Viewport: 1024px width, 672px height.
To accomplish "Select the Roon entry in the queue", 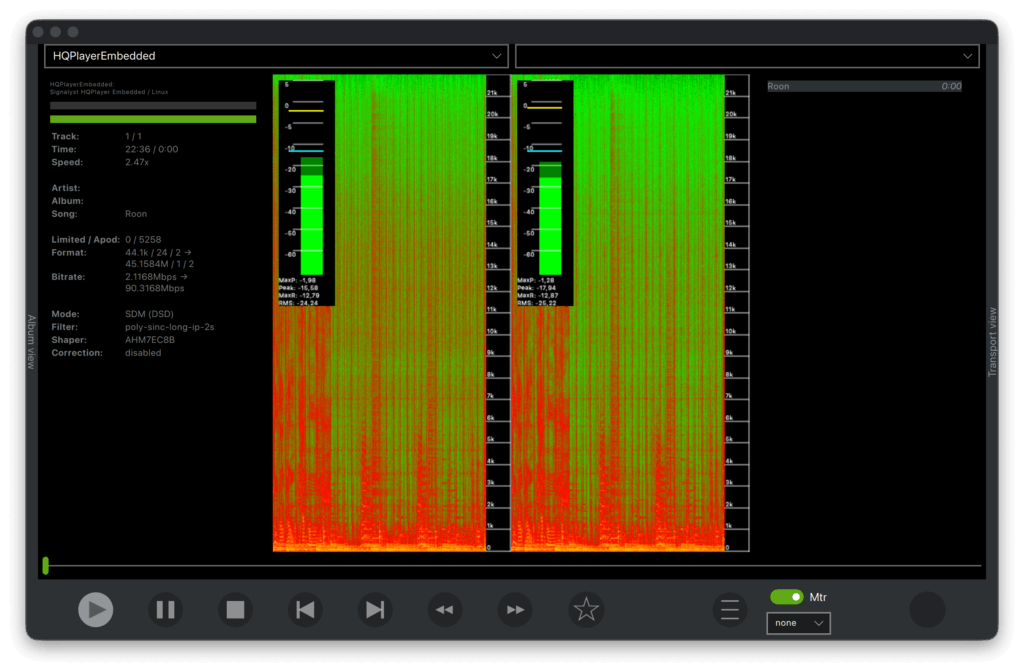I will [864, 86].
